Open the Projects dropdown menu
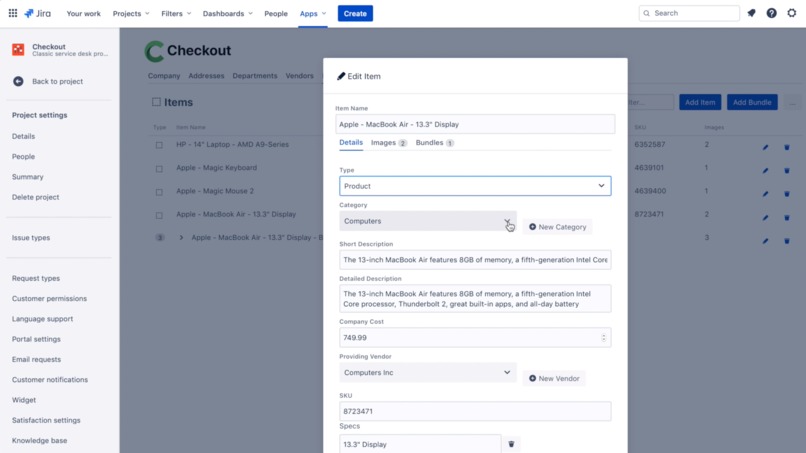806x453 pixels. point(131,13)
